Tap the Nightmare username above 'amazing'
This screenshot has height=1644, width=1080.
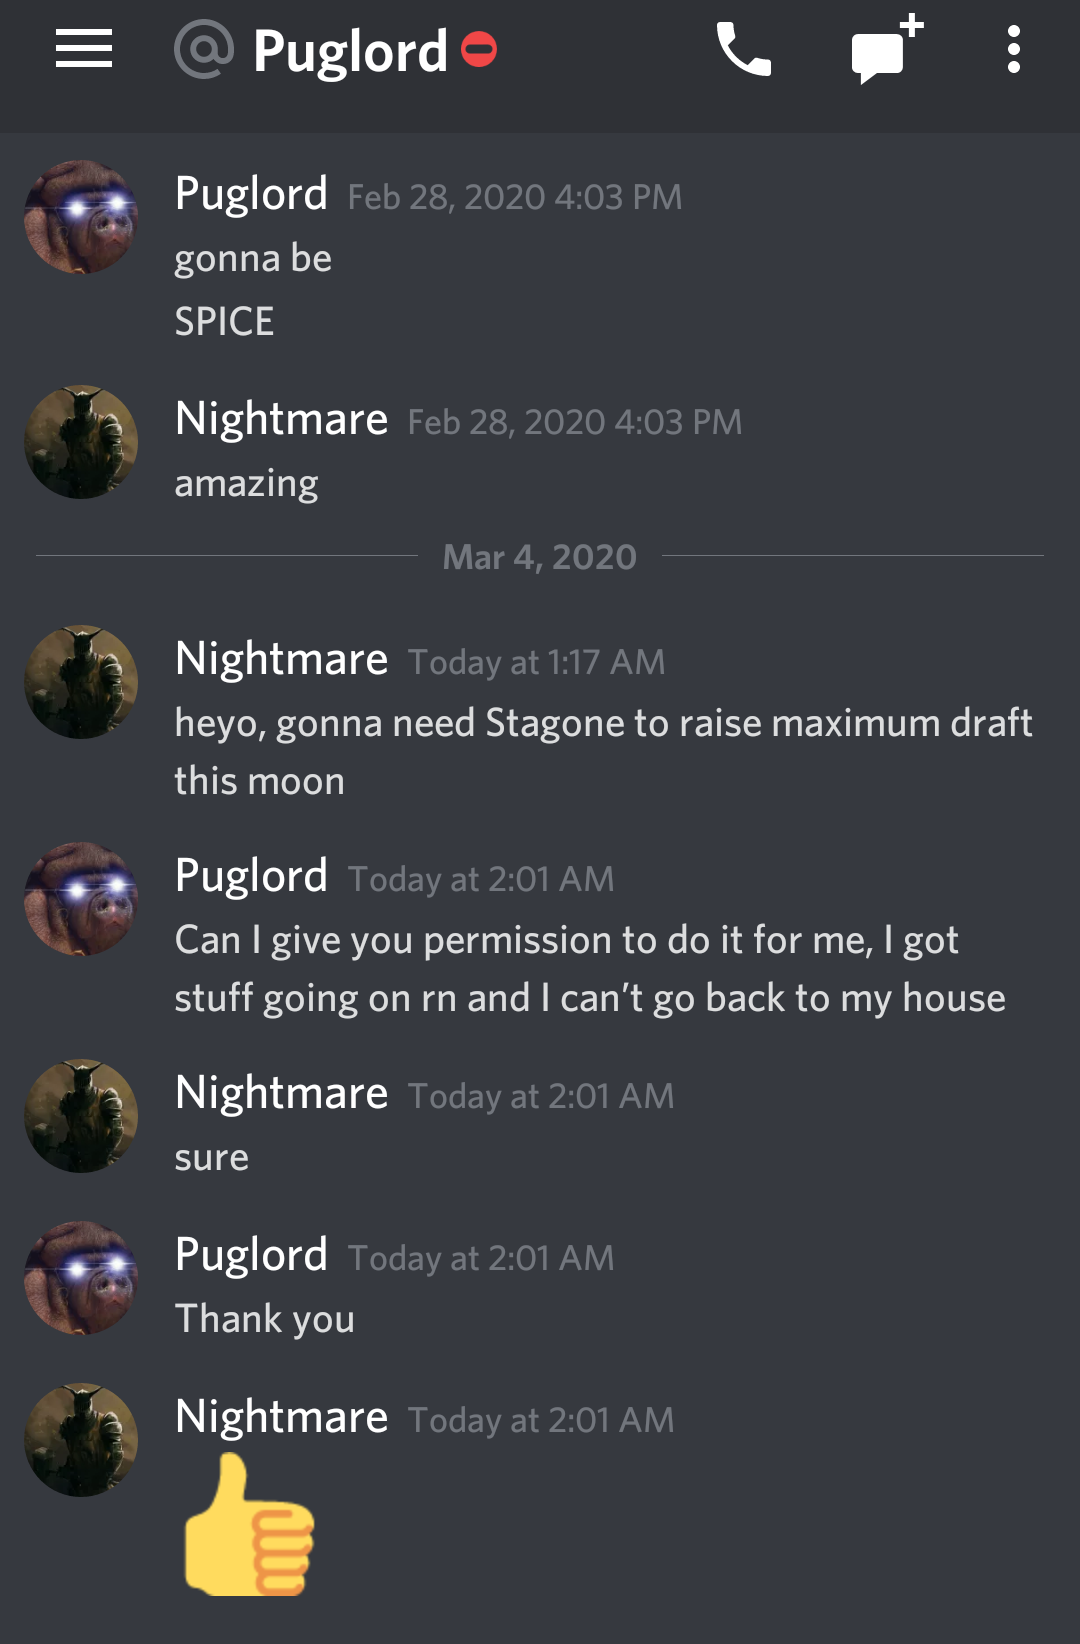281,418
